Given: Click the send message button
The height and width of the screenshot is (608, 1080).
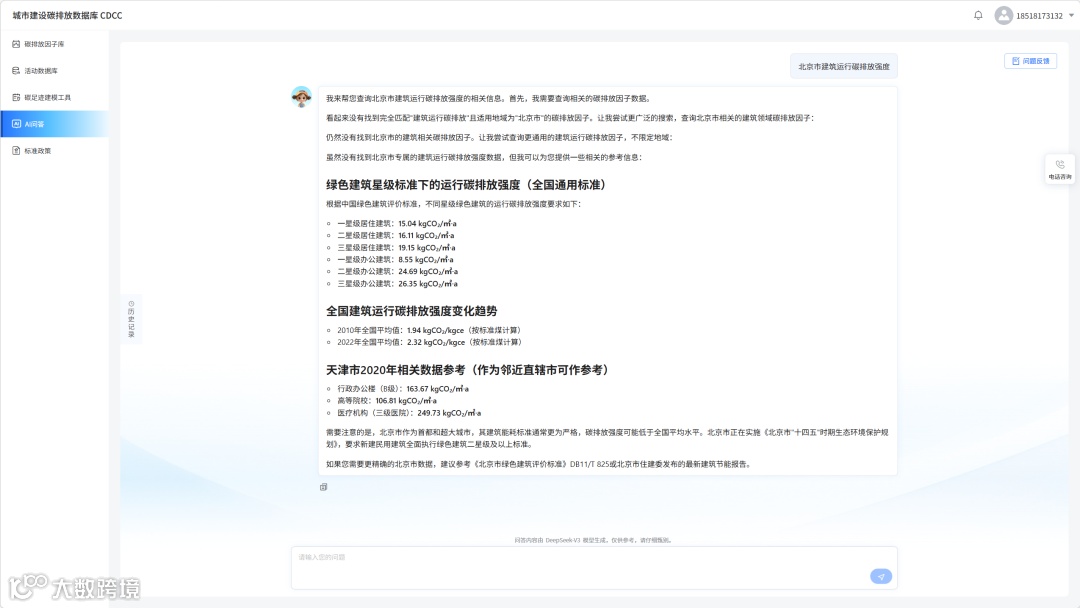Looking at the screenshot, I should pyautogui.click(x=881, y=576).
